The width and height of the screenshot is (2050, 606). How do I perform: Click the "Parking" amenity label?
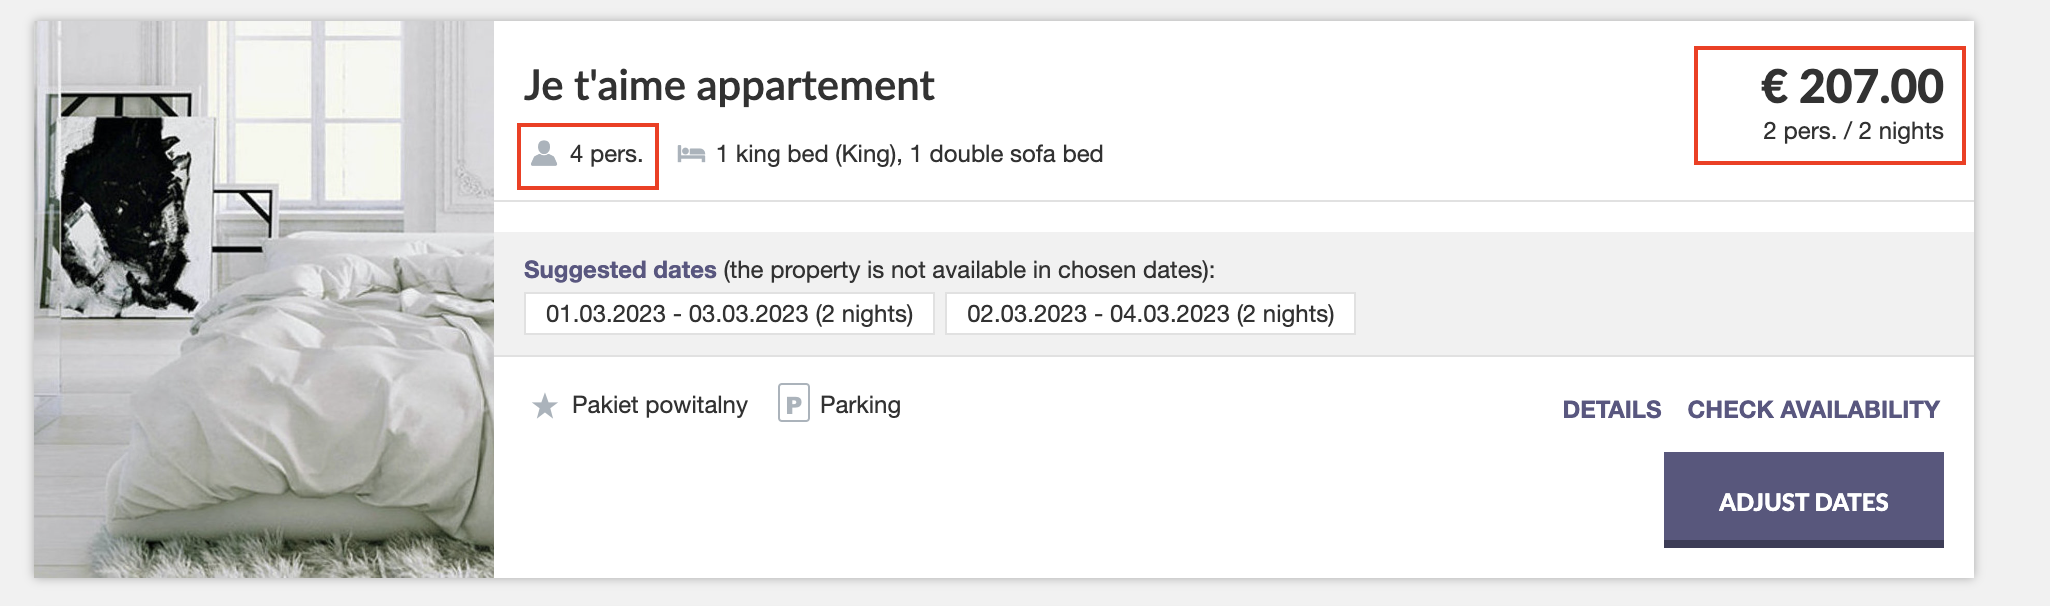pos(860,405)
